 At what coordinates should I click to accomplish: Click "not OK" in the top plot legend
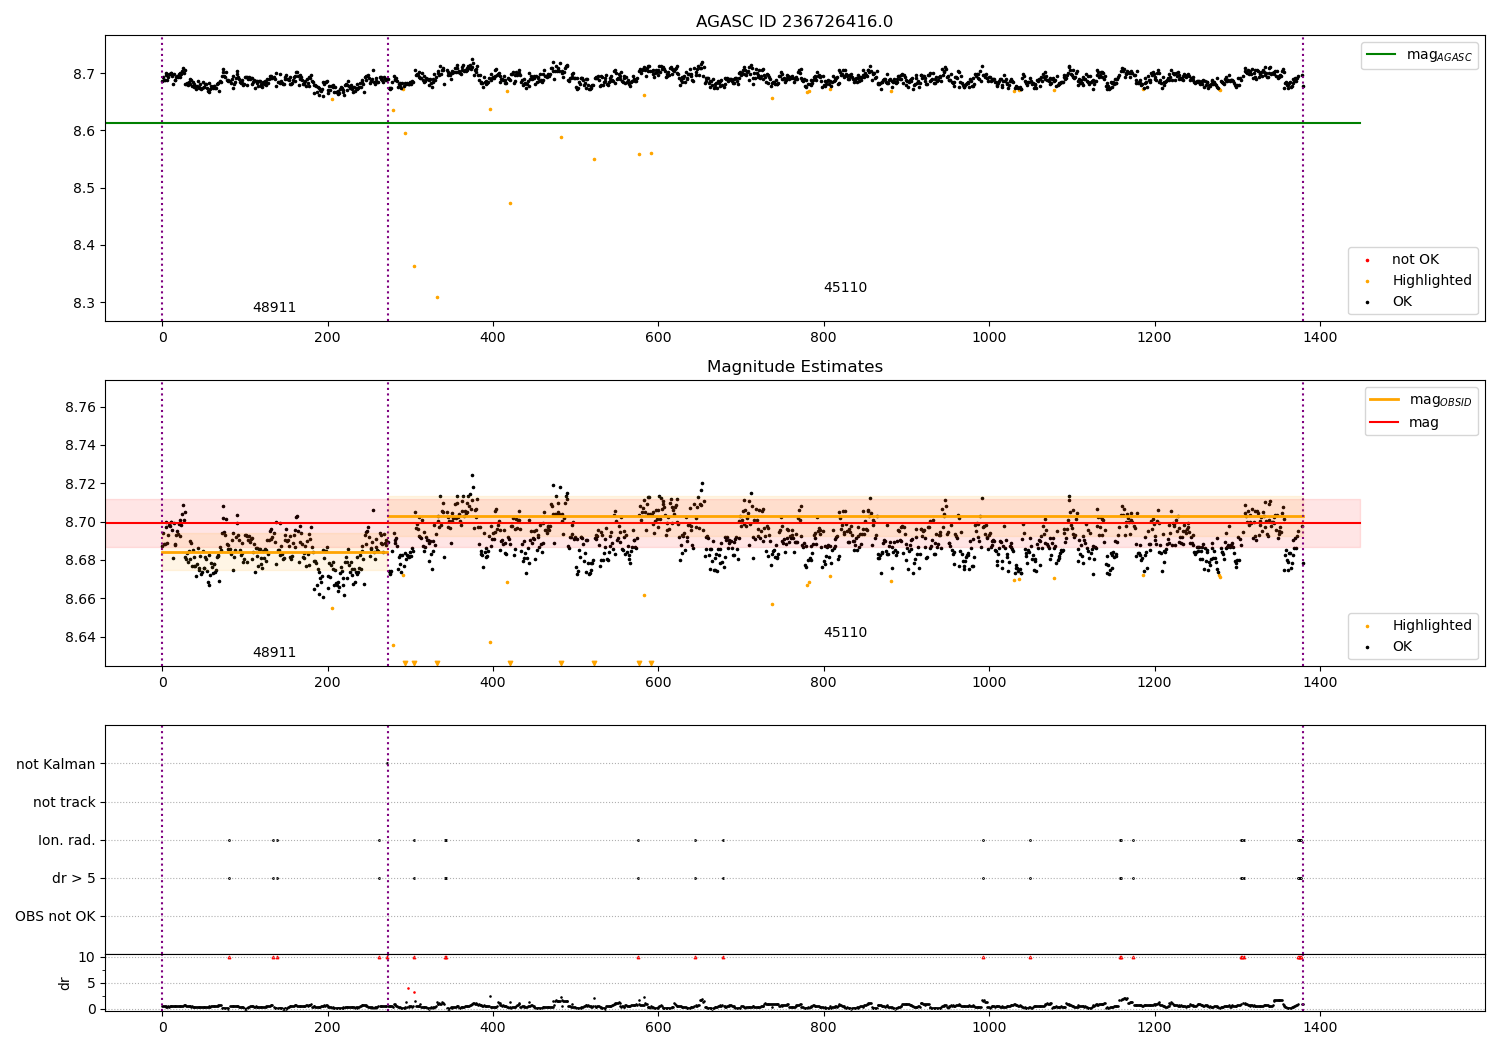1414,260
